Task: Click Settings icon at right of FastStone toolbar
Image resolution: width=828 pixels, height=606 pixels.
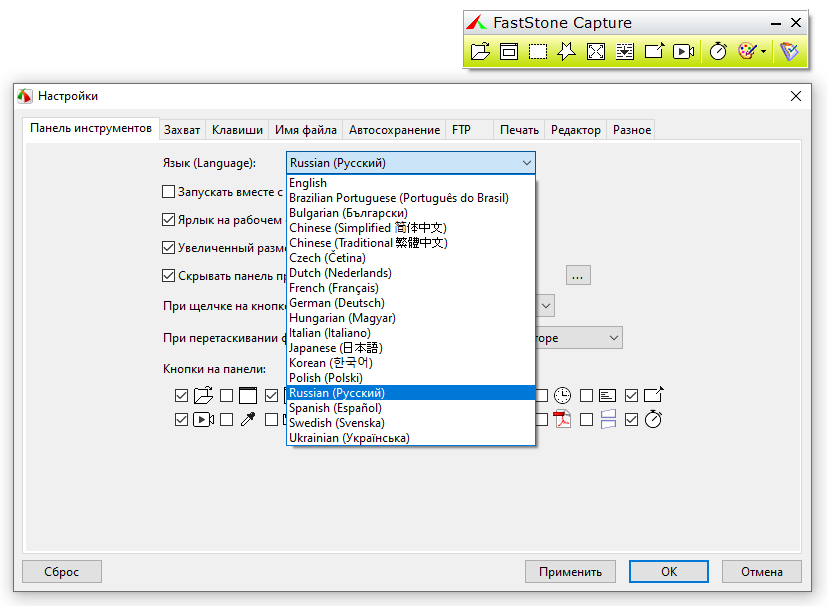Action: (789, 52)
